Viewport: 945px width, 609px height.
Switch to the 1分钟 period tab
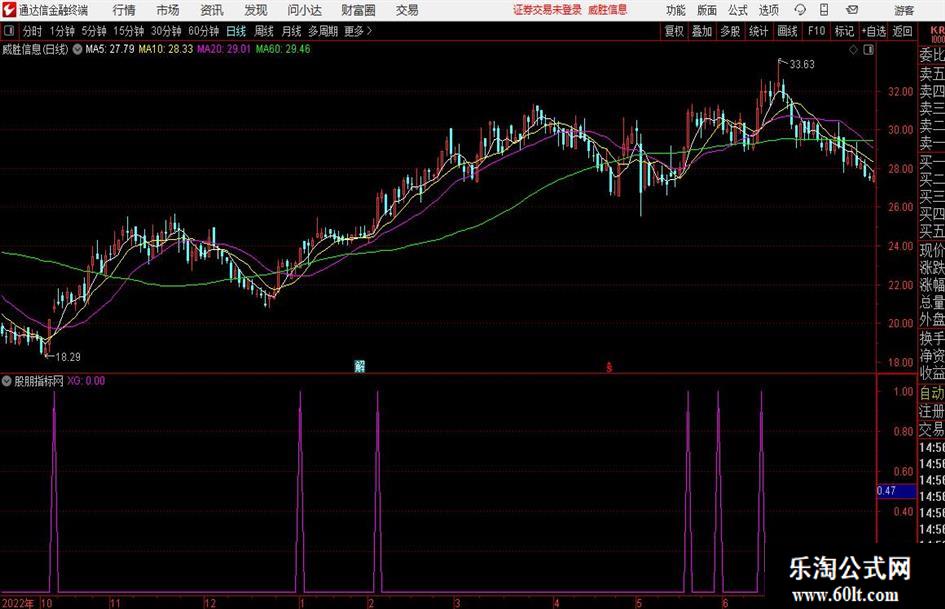(x=62, y=31)
